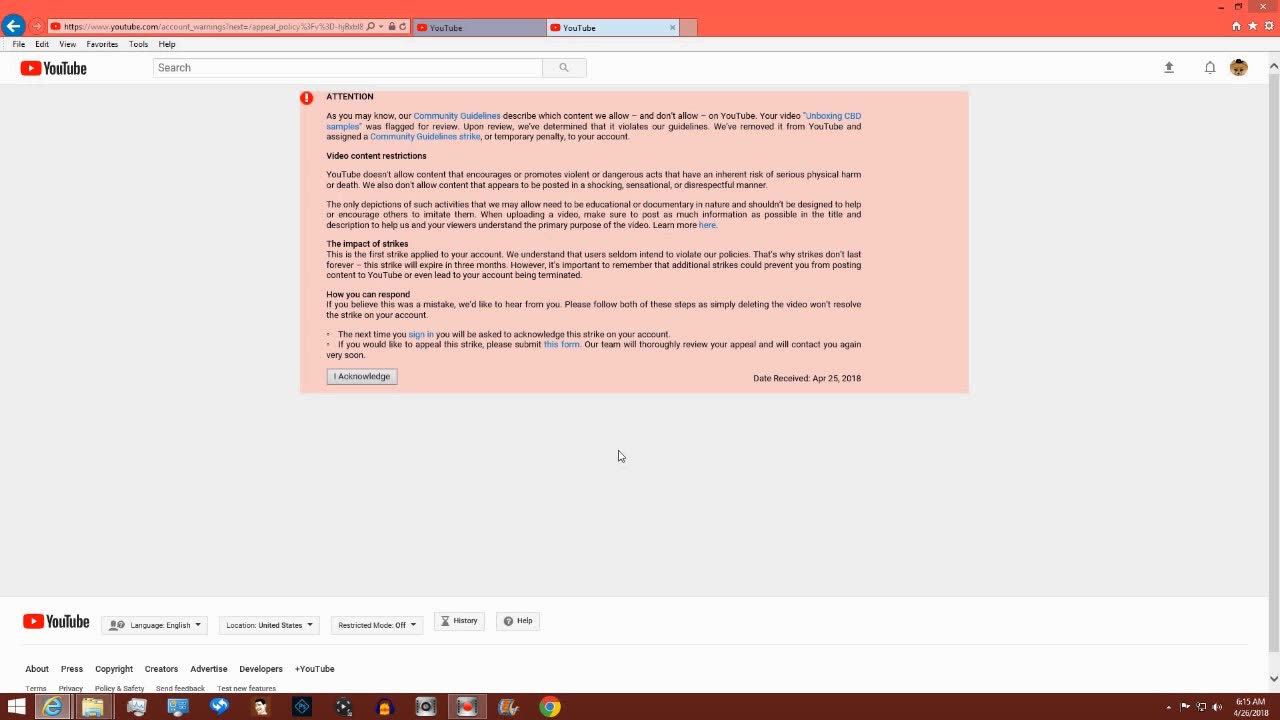Viewport: 1280px width, 720px height.
Task: Click the footer History button
Action: pos(459,621)
